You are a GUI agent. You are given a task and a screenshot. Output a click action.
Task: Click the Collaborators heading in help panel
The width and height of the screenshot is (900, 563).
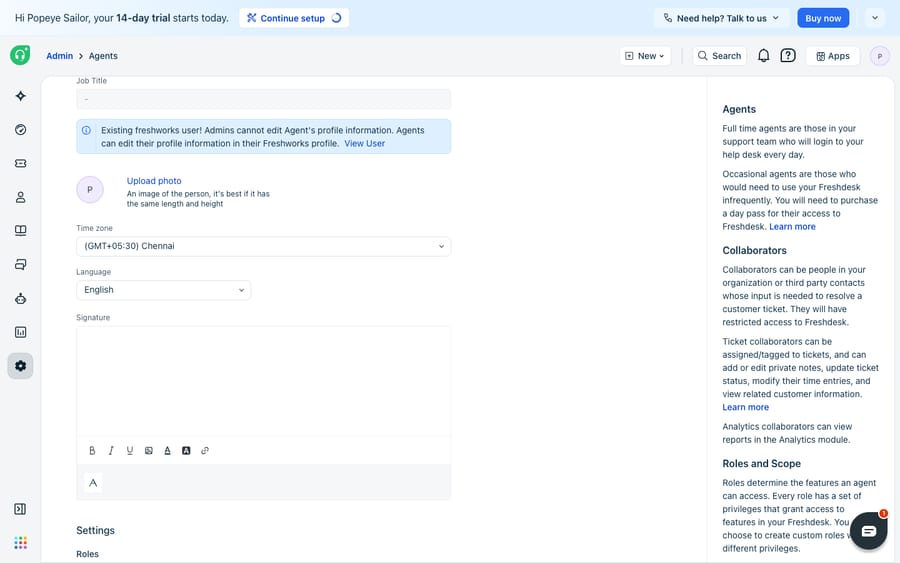pos(754,250)
